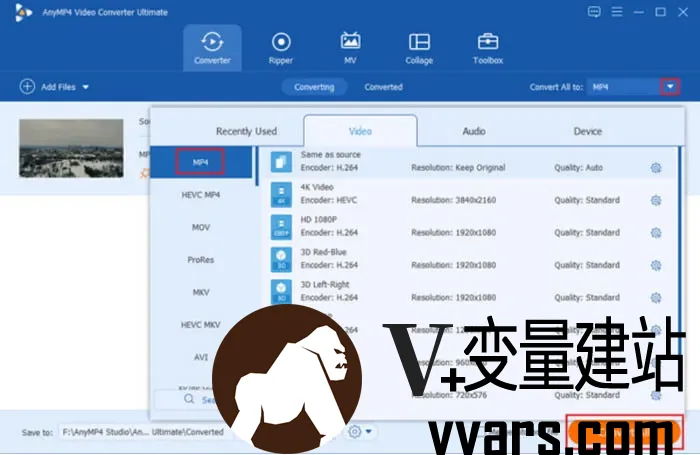Open the settings gear in the bottom bar

(x=354, y=432)
